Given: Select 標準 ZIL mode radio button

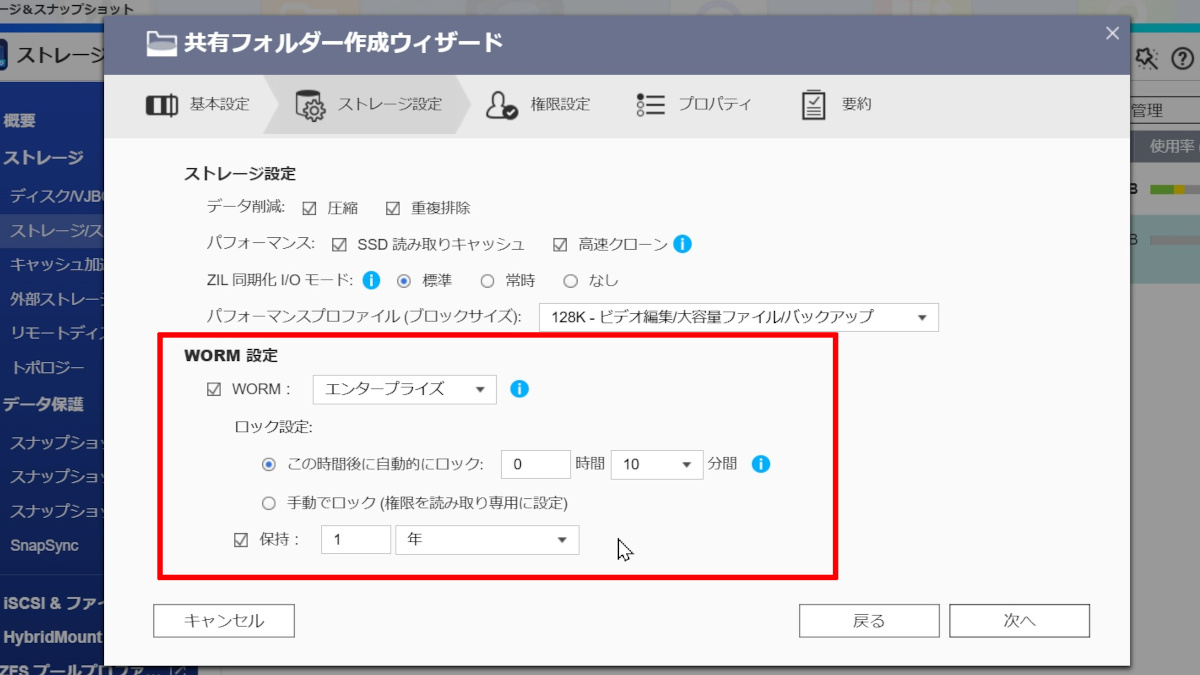Looking at the screenshot, I should [x=404, y=281].
